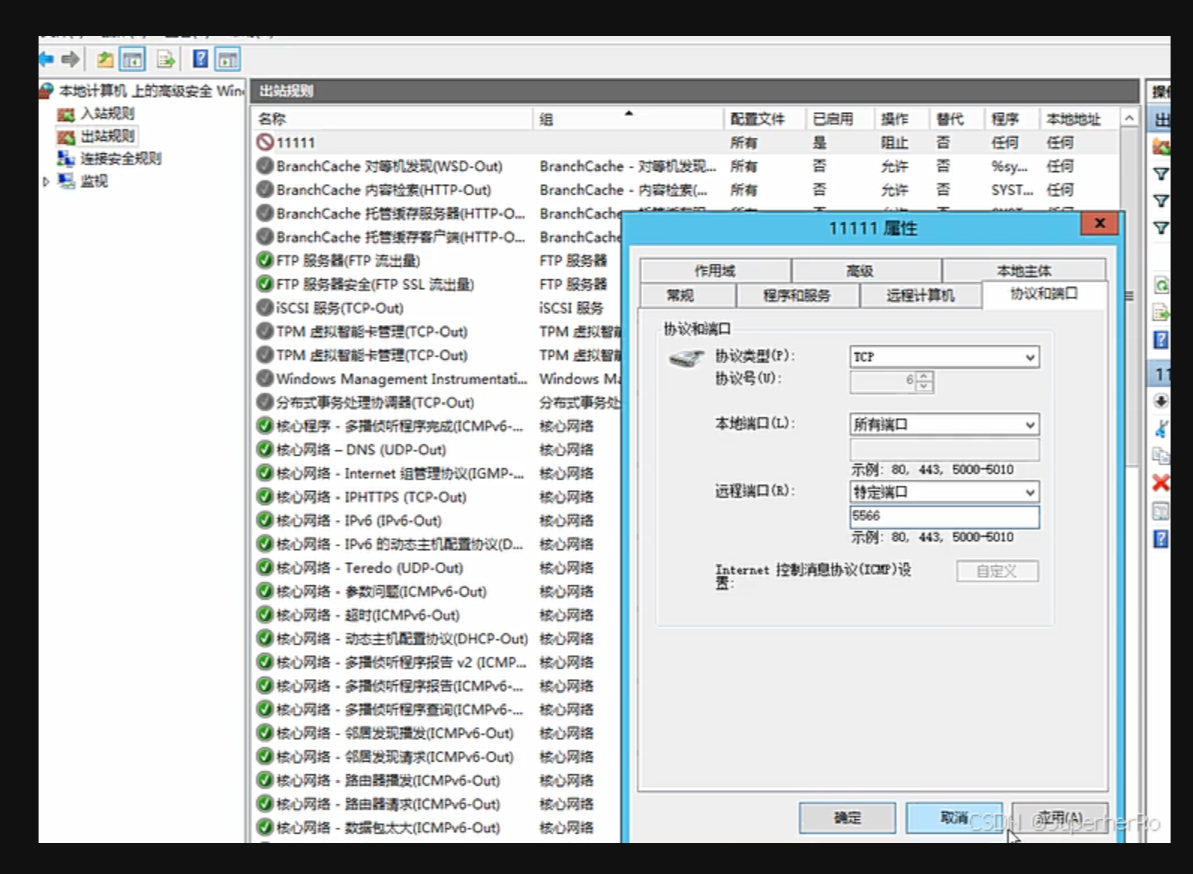Click the Export list toolbar icon
This screenshot has height=874, width=1193.
[x=165, y=59]
